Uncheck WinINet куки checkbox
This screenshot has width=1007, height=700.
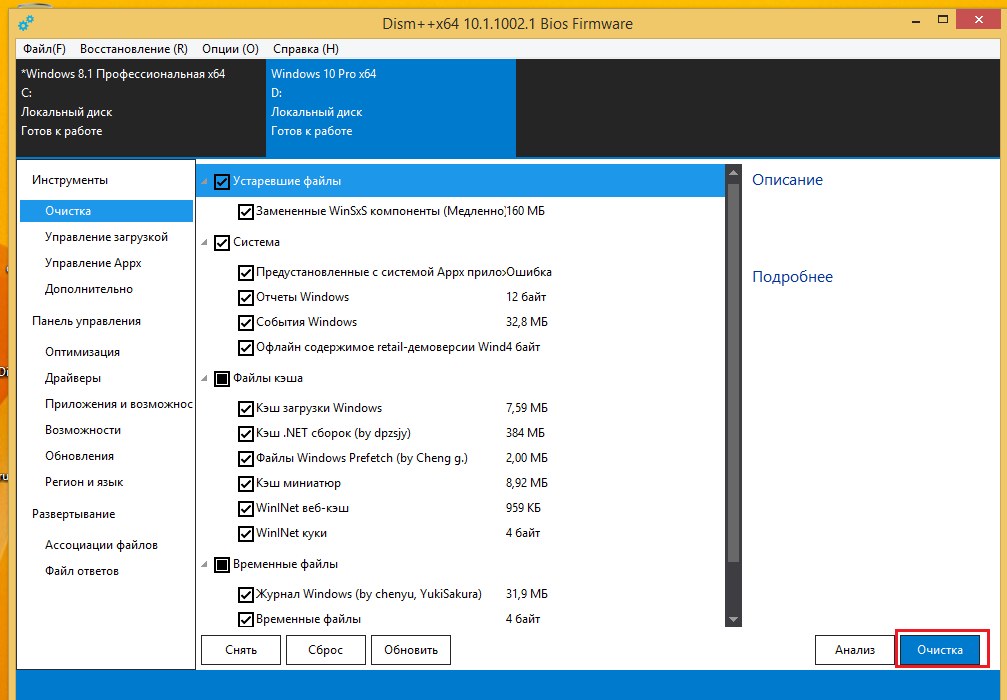click(245, 534)
